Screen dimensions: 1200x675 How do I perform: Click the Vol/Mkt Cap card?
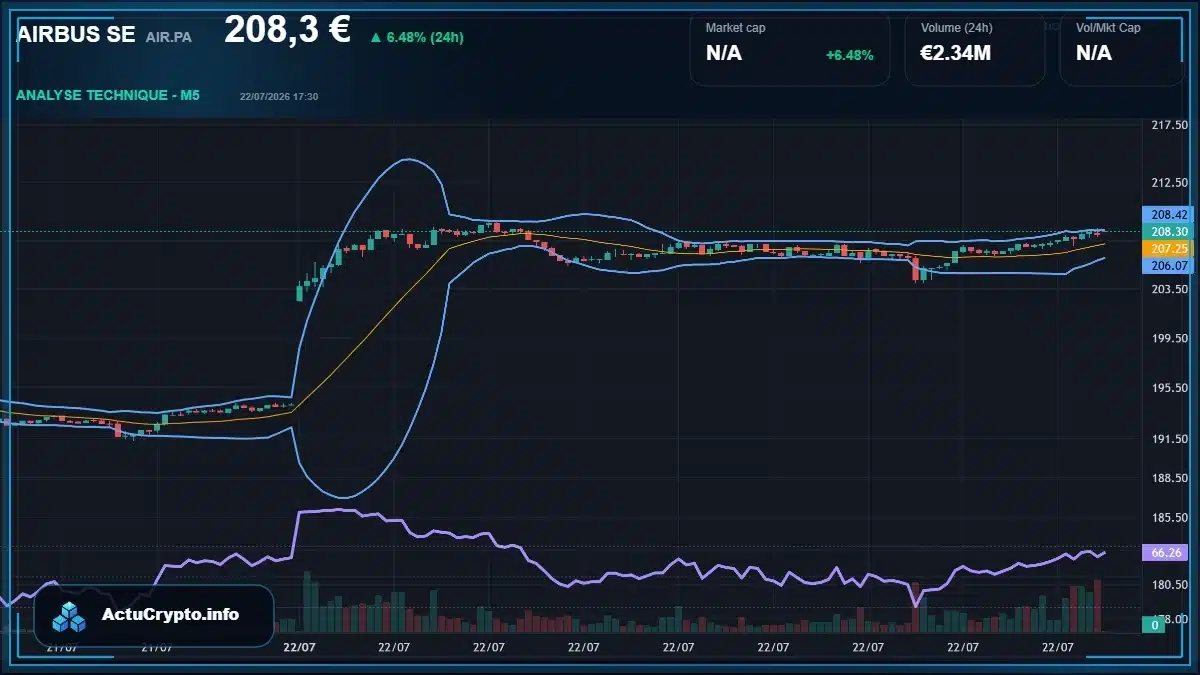point(1121,50)
